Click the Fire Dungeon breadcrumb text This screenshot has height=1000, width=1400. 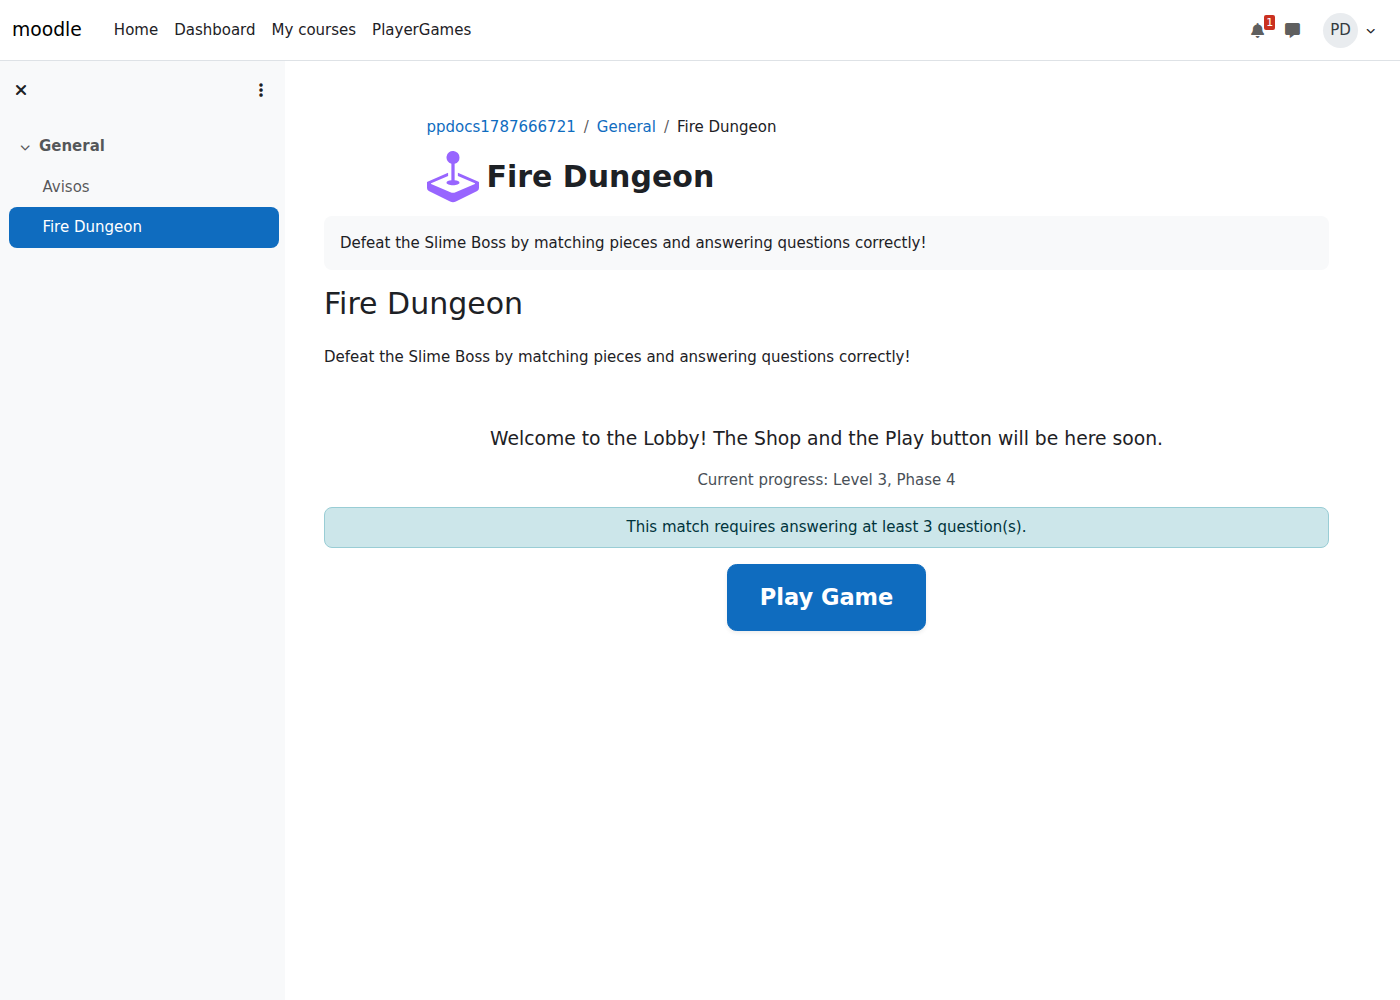coord(726,126)
